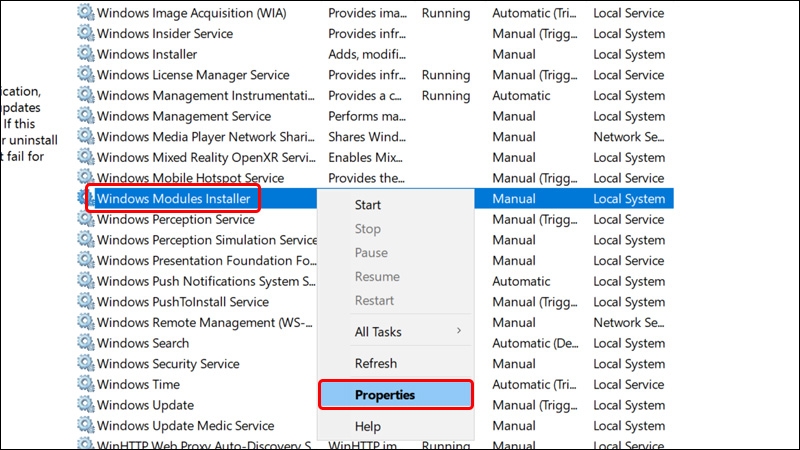This screenshot has width=800, height=450.
Task: Click the gear icon beside Windows Search
Action: tap(86, 343)
